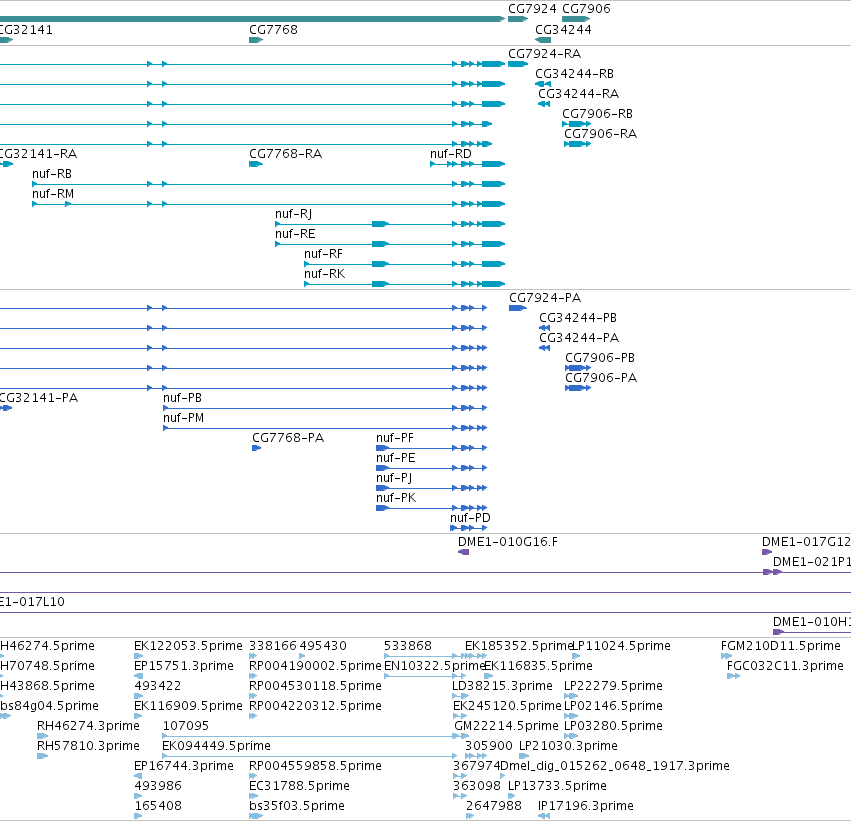This screenshot has width=851, height=821.
Task: Select the CG7924 gene glyph
Action: tap(518, 19)
